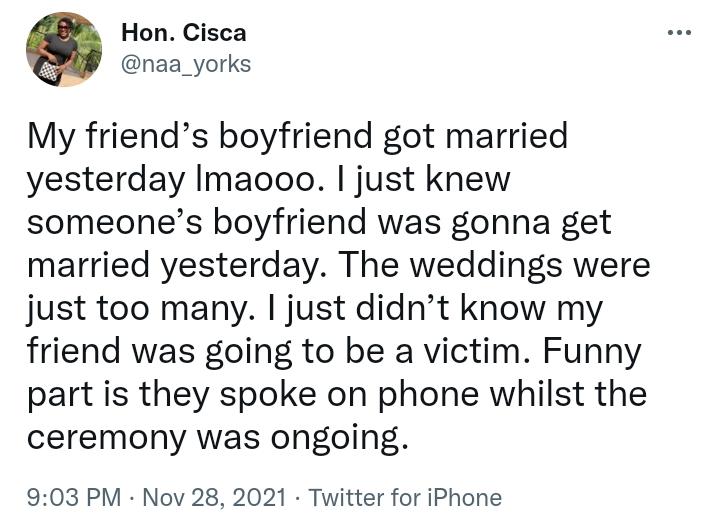Open the three-dot more options menu
This screenshot has height=517, width=720.
[x=680, y=32]
